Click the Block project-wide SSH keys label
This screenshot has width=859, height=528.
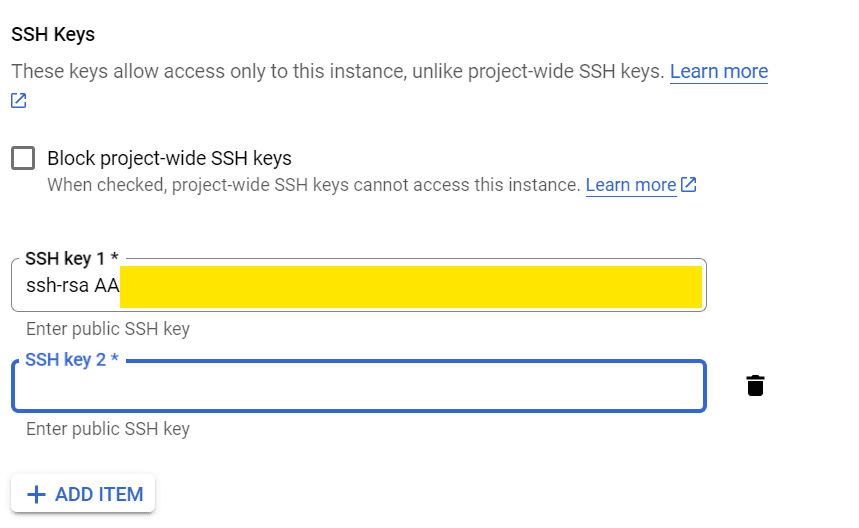point(169,158)
